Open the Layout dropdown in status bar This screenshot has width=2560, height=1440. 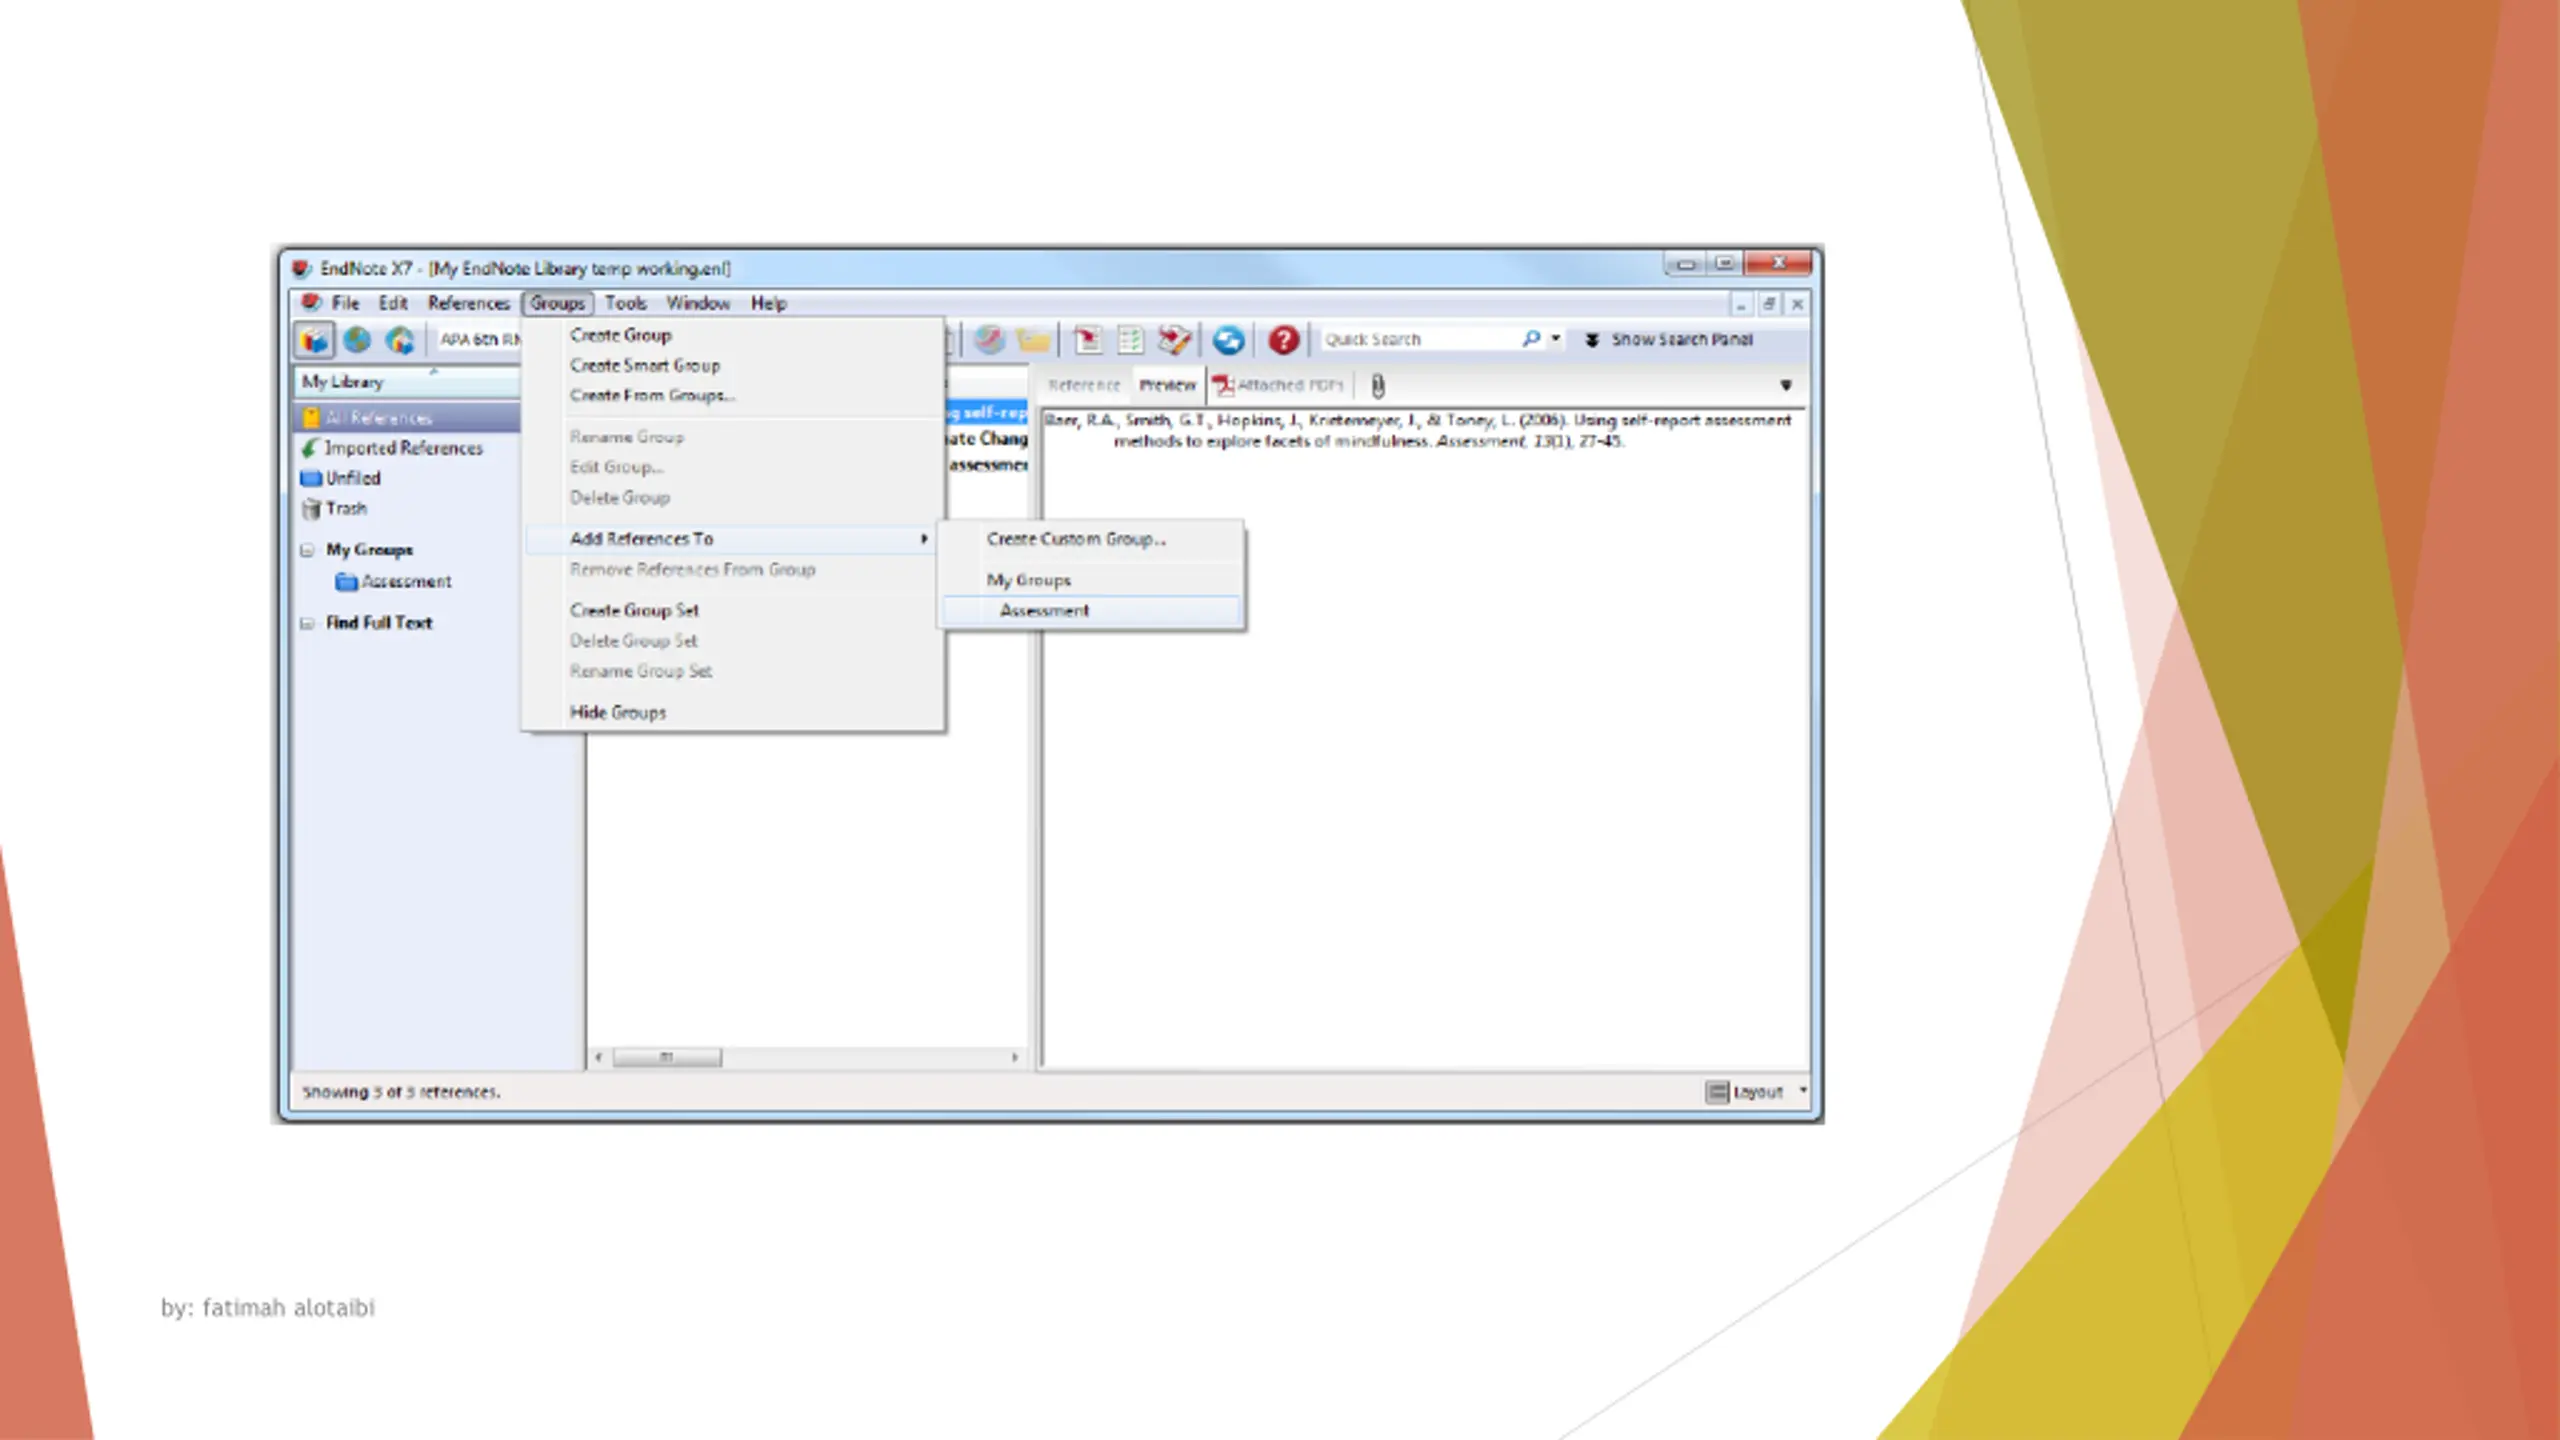click(x=1756, y=1092)
